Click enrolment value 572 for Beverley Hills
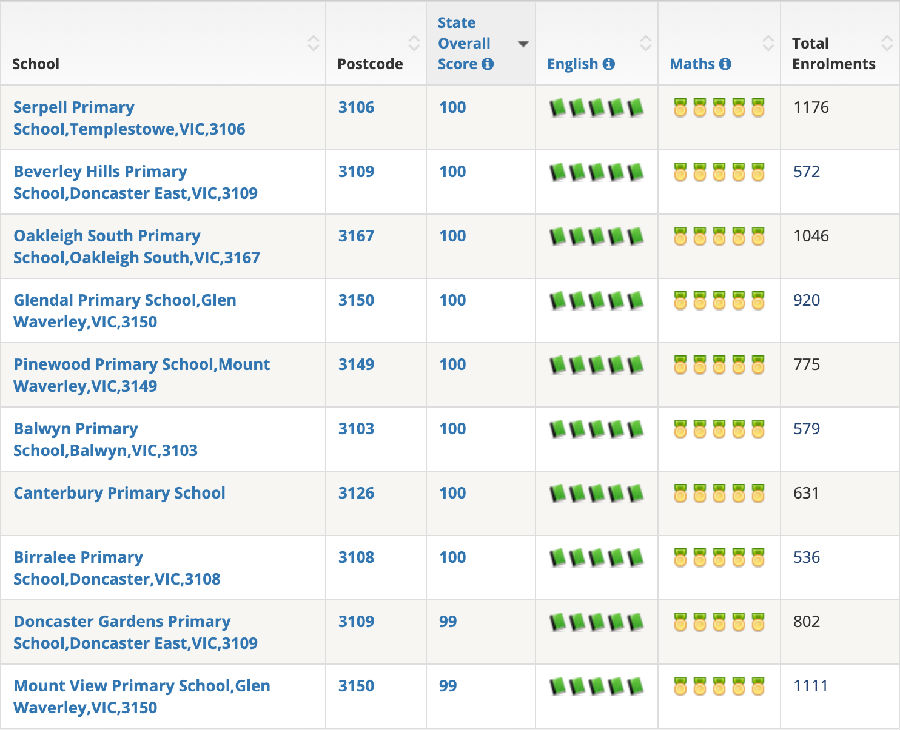The height and width of the screenshot is (730, 900). point(806,172)
